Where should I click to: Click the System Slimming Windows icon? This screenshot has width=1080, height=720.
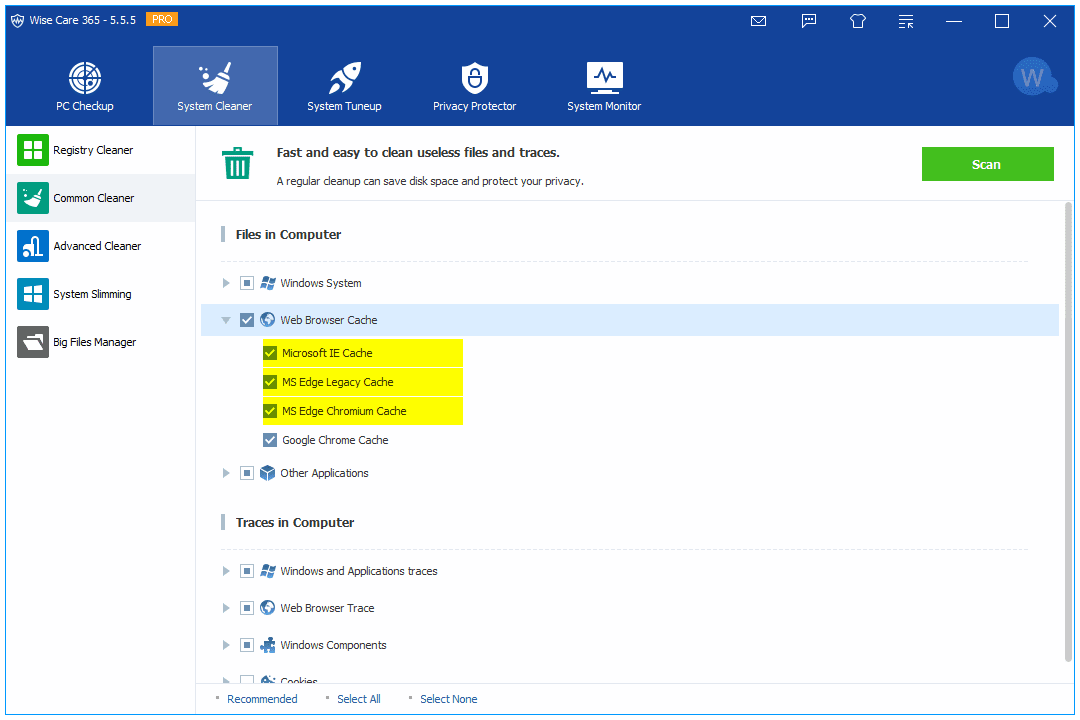(x=33, y=294)
